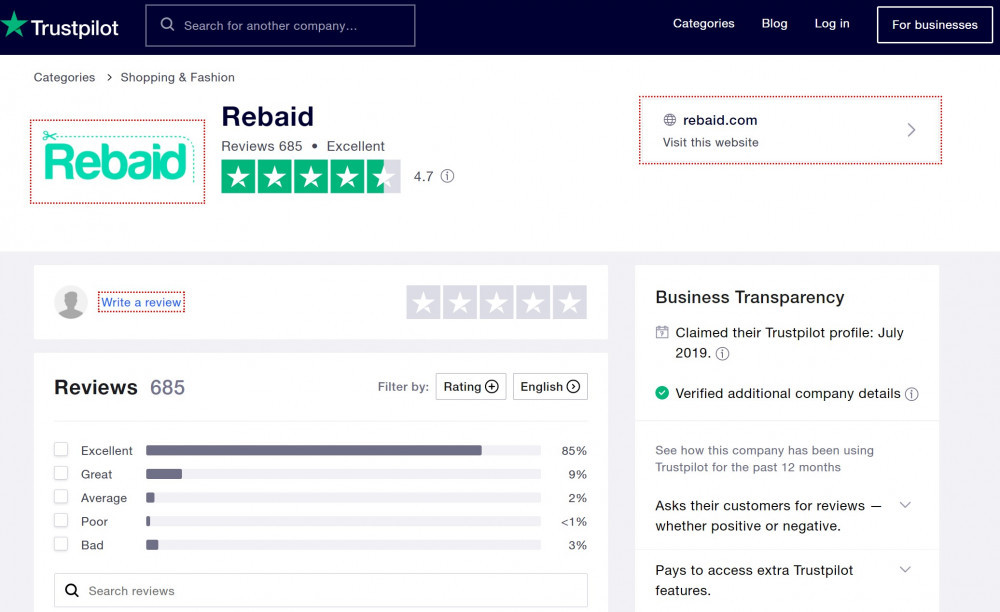
Task: Check the Excellent rating filter
Action: point(61,449)
